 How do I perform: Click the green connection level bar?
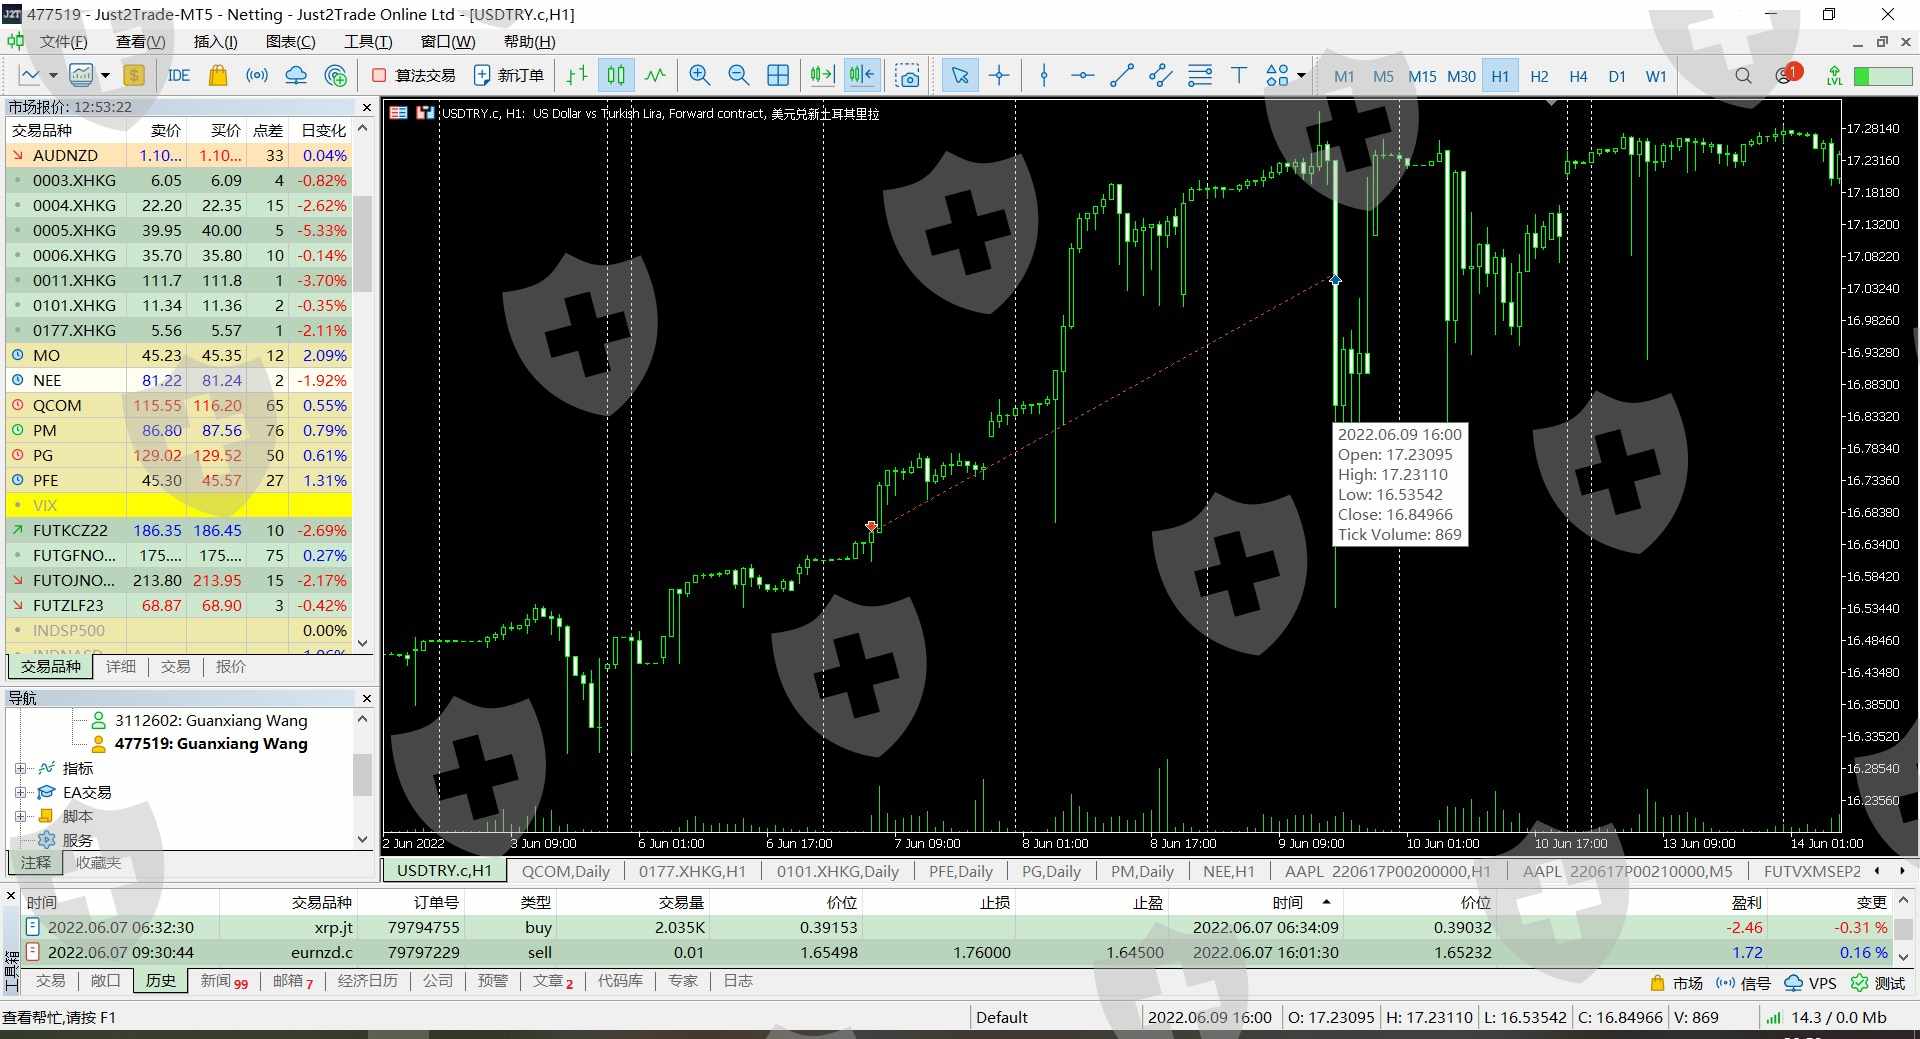(x=1882, y=76)
